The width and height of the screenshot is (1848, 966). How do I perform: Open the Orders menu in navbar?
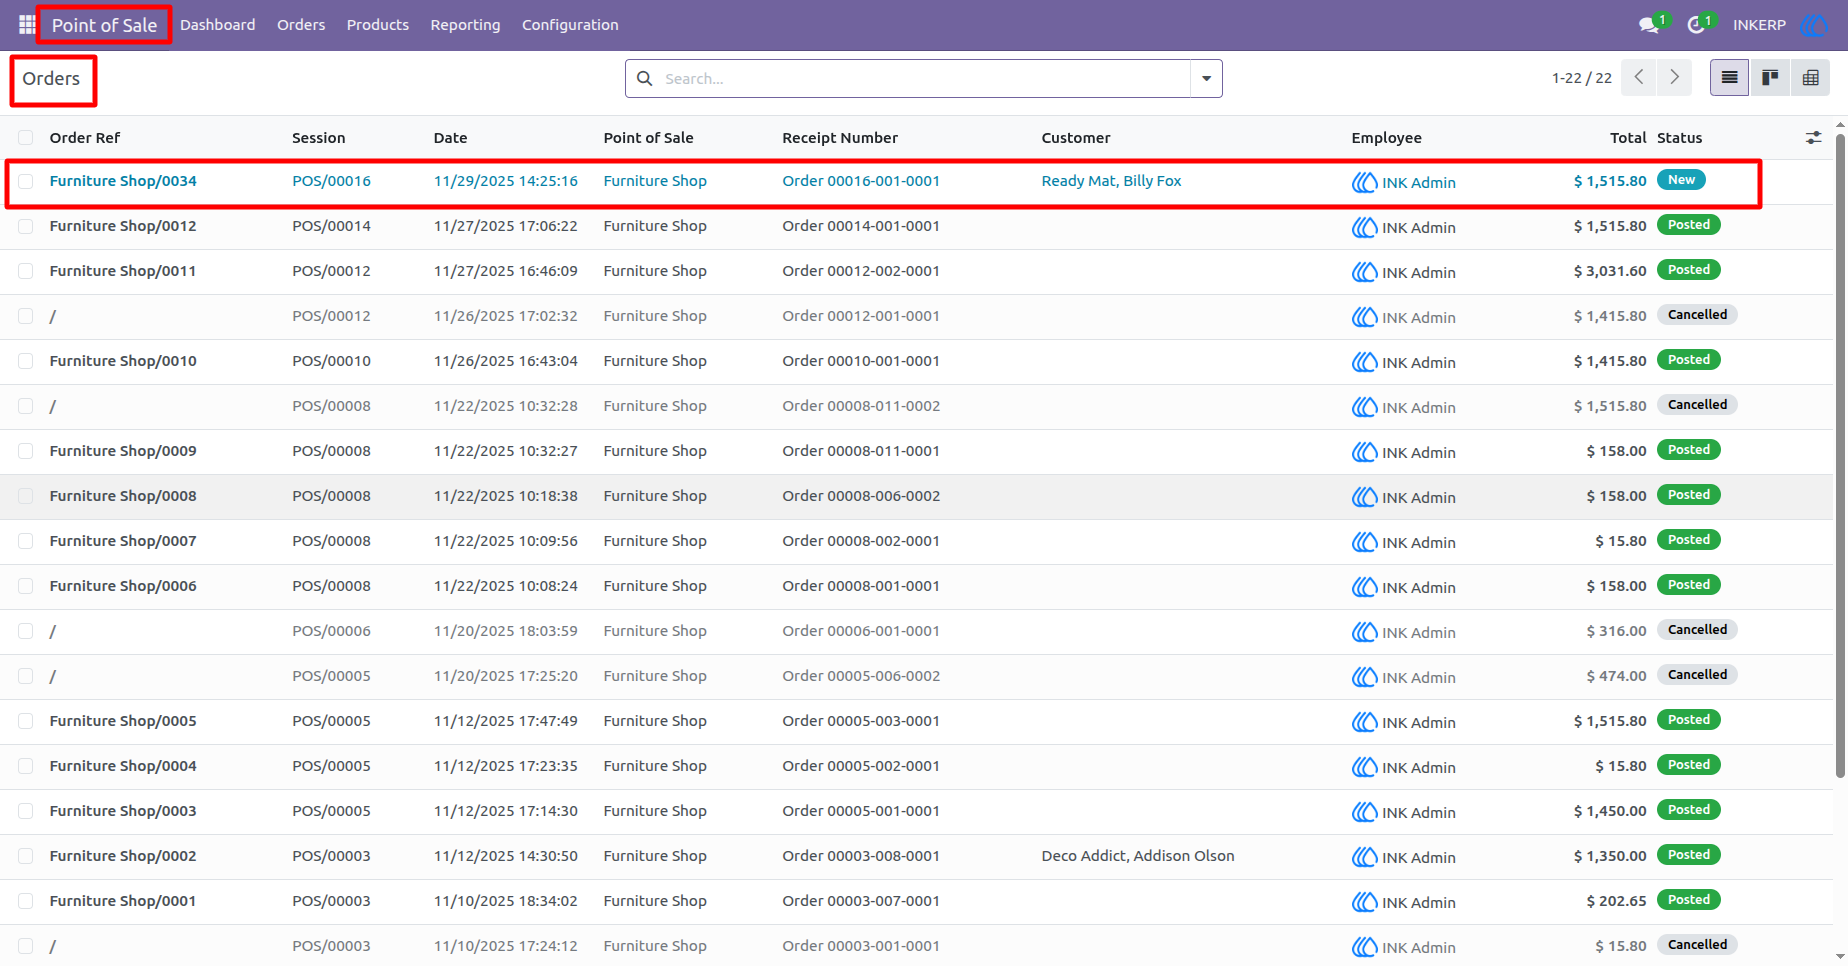click(x=301, y=25)
